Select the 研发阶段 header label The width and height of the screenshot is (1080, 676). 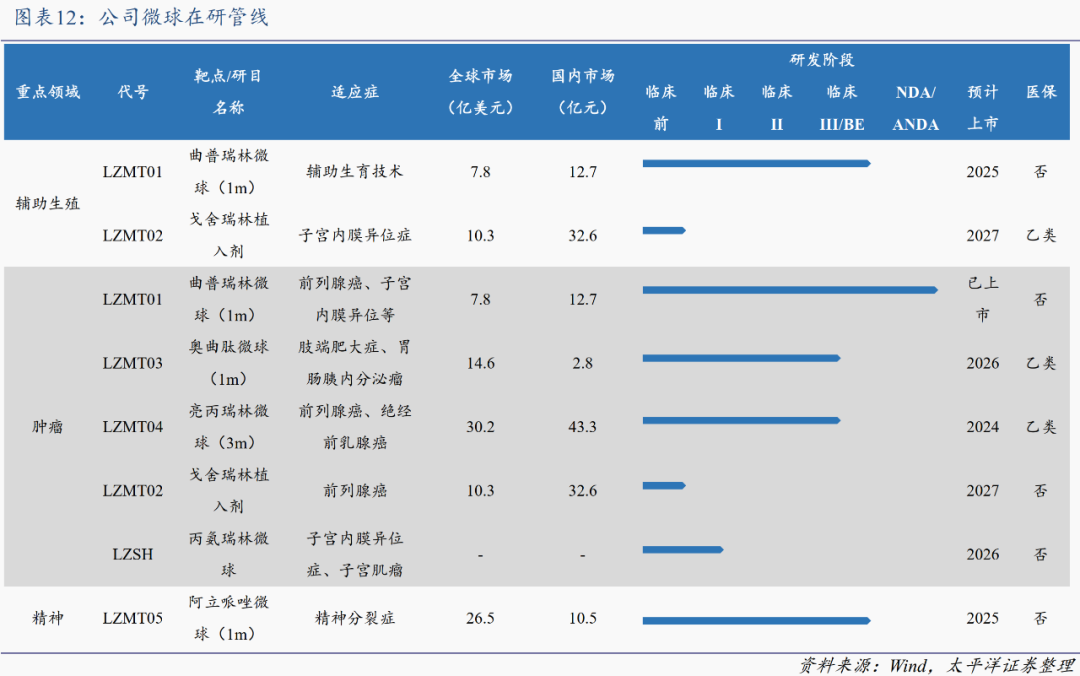822,60
